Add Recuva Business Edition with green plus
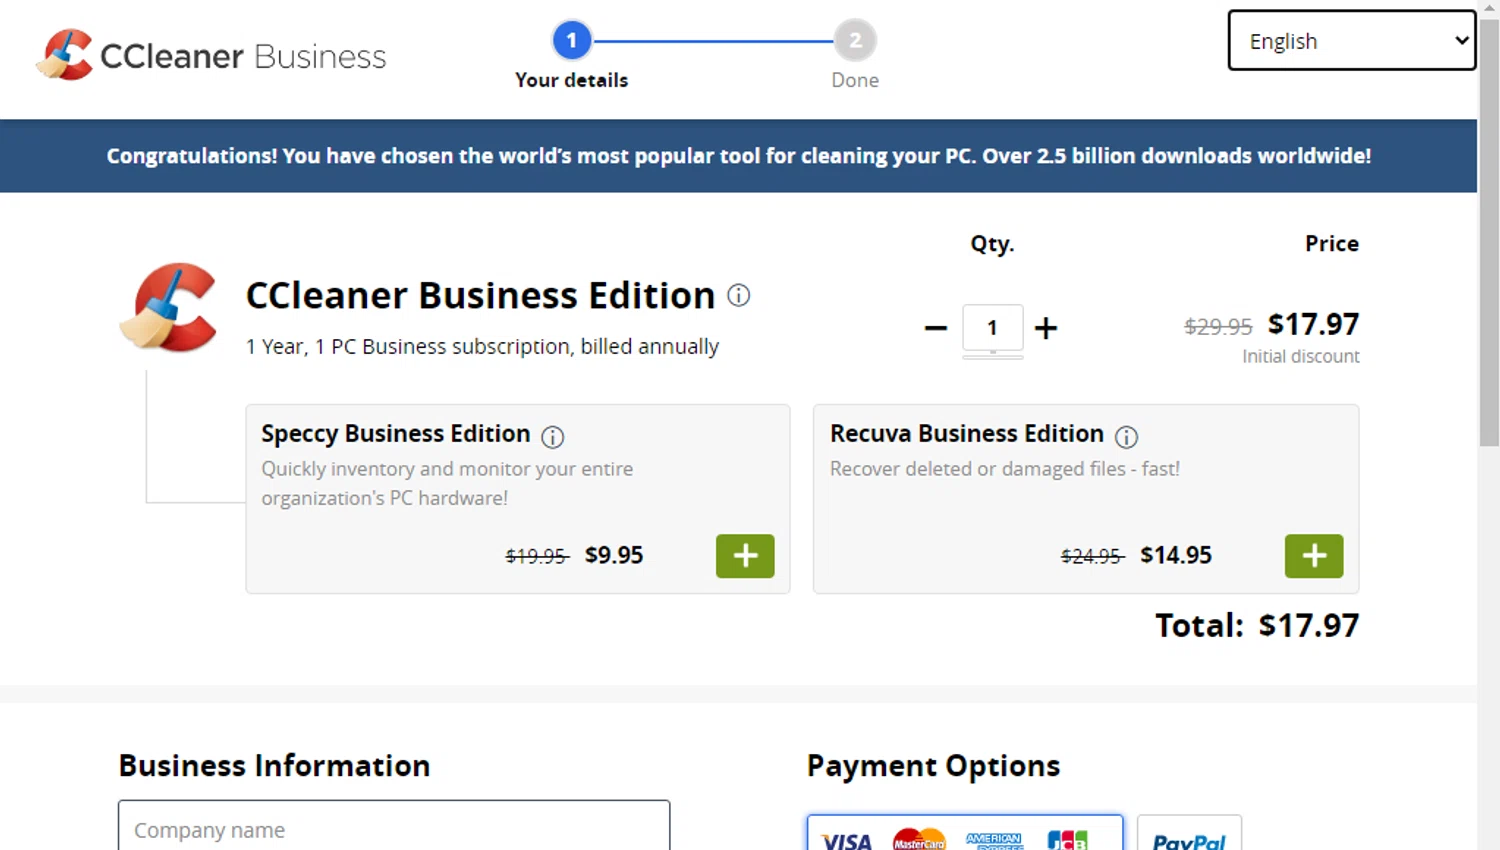The height and width of the screenshot is (850, 1500). click(x=1314, y=556)
